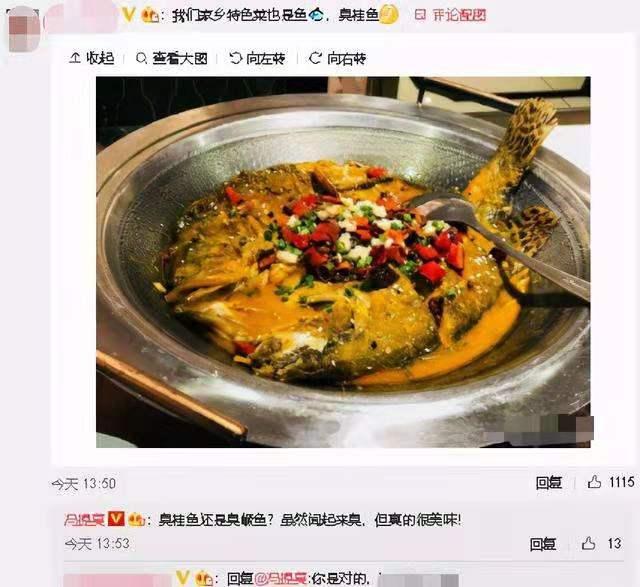Click the gold V verified badge at top
640x587 pixels.
tap(129, 15)
